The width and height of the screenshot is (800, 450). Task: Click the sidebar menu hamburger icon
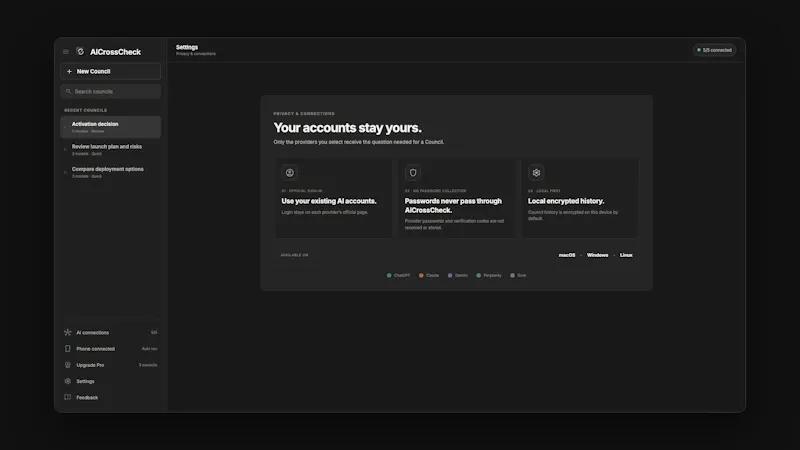[66, 52]
